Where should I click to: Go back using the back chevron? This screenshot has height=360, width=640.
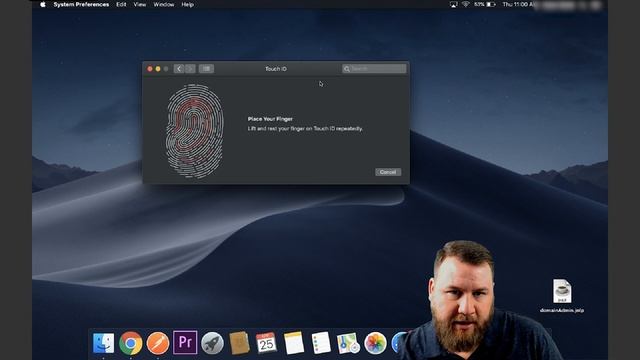click(x=179, y=69)
